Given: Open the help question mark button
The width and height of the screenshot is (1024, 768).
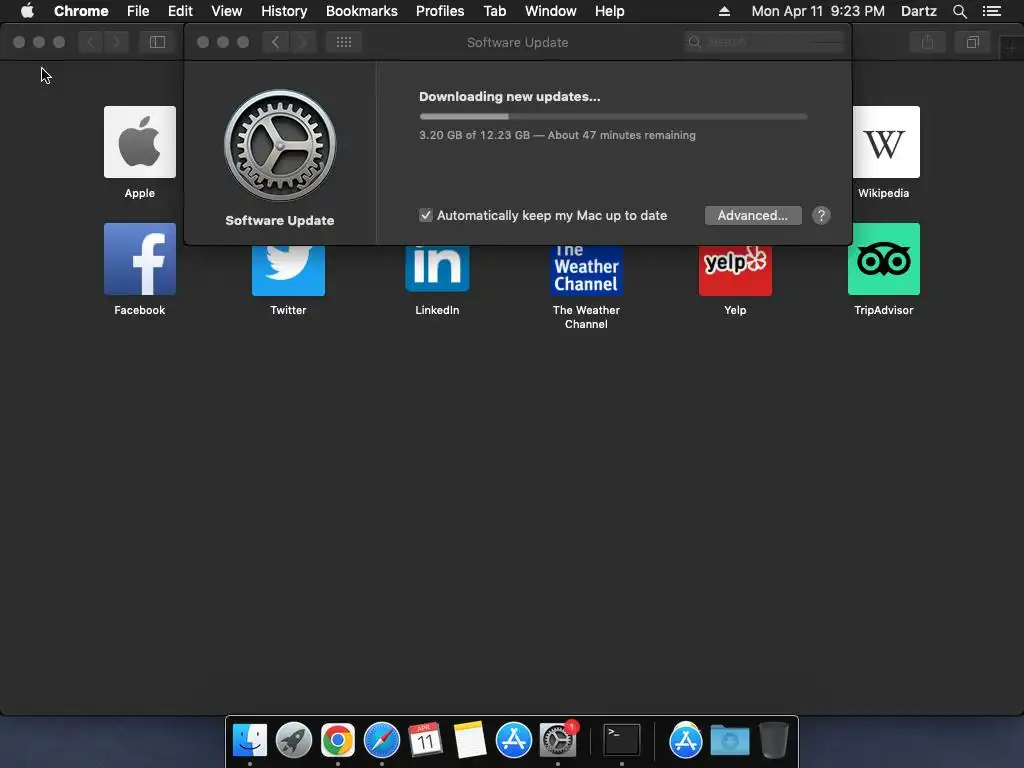Looking at the screenshot, I should (x=821, y=216).
